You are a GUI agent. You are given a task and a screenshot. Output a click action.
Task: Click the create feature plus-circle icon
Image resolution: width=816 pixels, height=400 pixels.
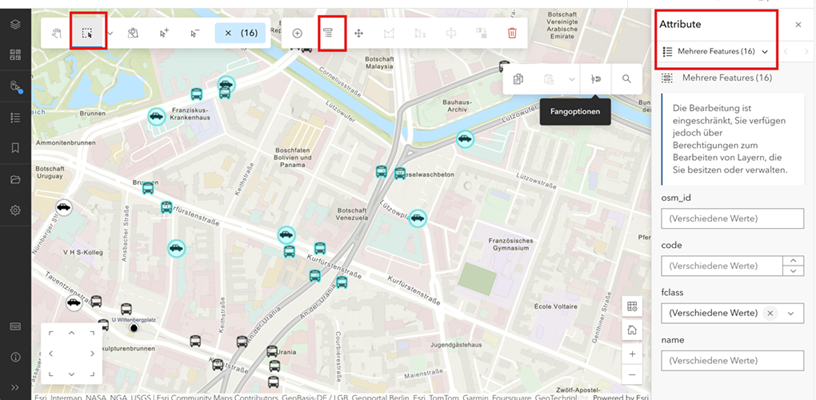(x=297, y=33)
